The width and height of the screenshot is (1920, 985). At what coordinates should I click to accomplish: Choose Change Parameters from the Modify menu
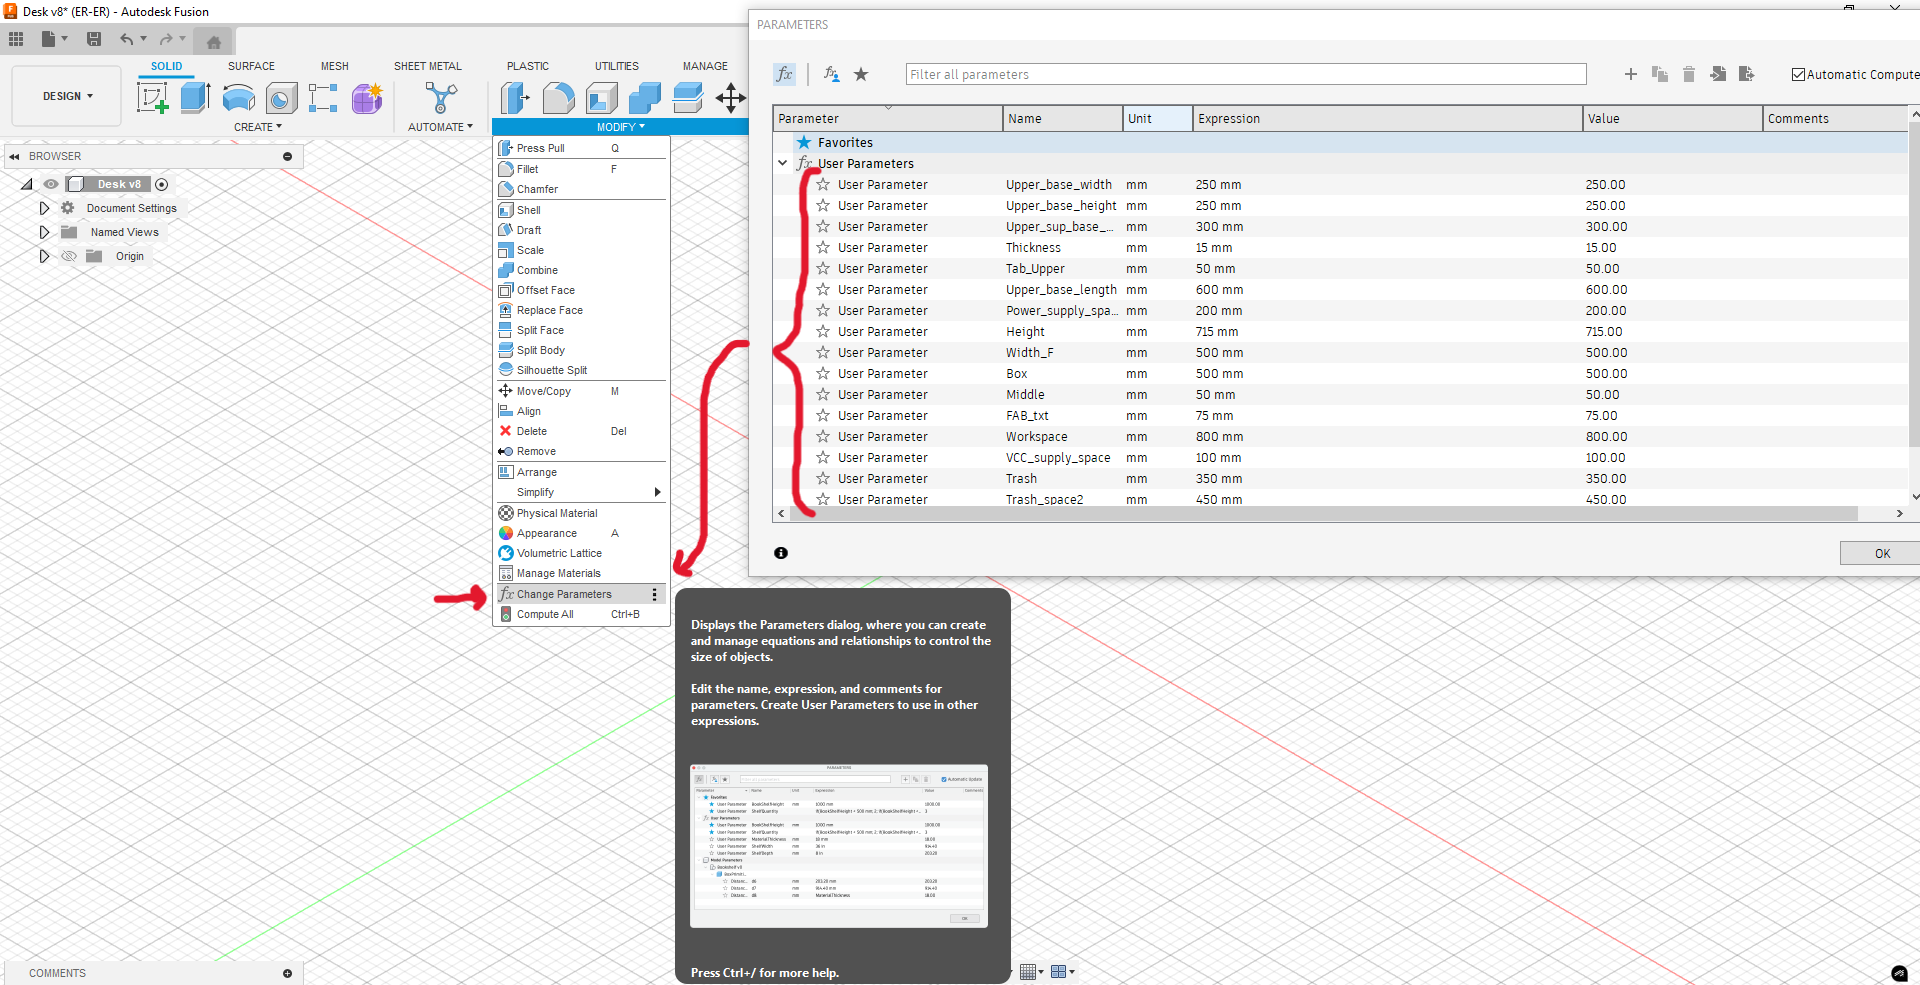tap(581, 594)
